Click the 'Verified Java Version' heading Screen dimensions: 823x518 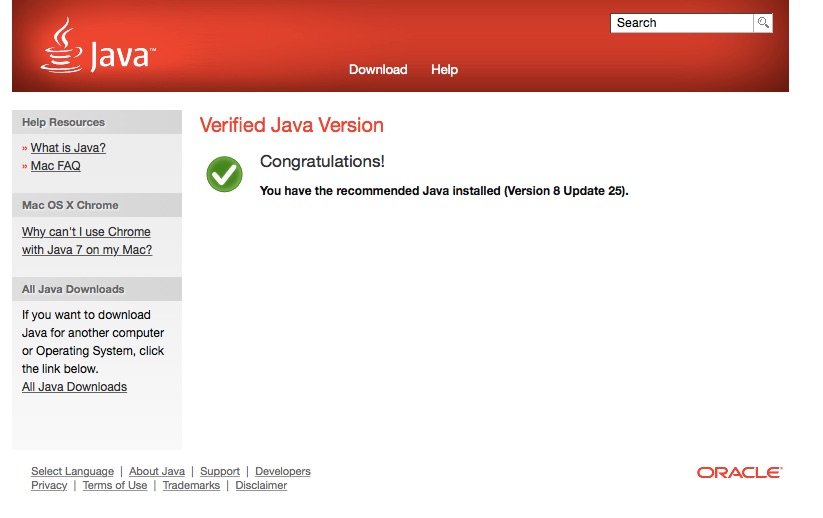pyautogui.click(x=291, y=125)
